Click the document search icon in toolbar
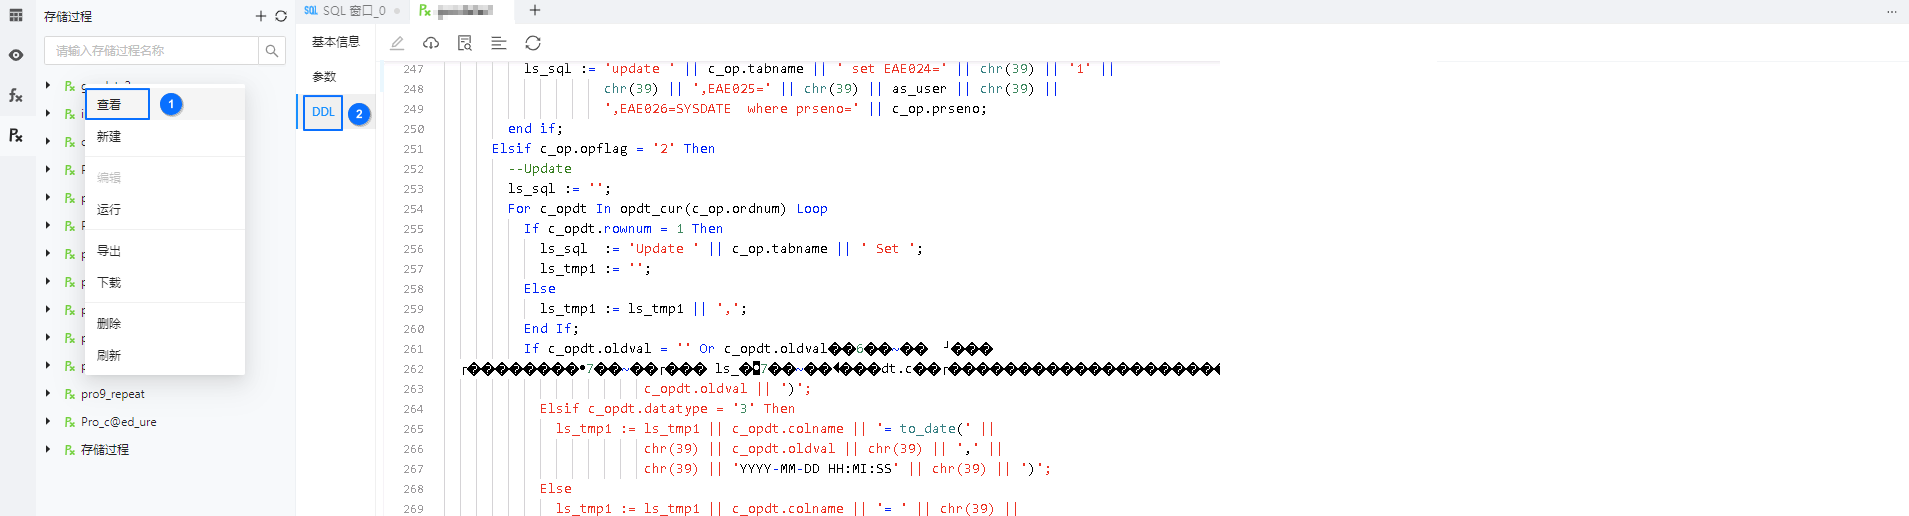This screenshot has height=516, width=1909. [465, 43]
